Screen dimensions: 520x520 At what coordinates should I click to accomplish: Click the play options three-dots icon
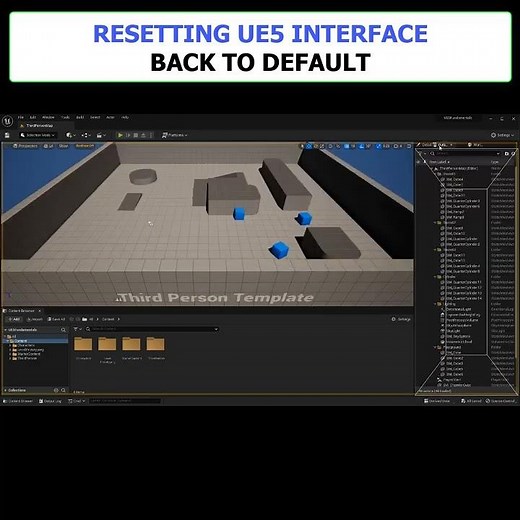point(151,135)
